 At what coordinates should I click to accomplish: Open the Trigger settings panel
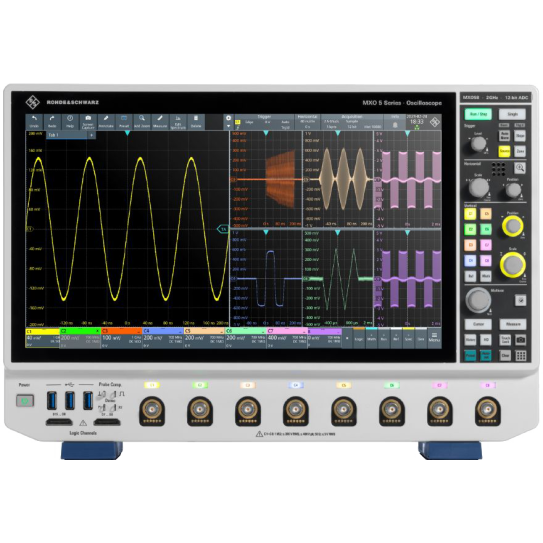coord(264,122)
